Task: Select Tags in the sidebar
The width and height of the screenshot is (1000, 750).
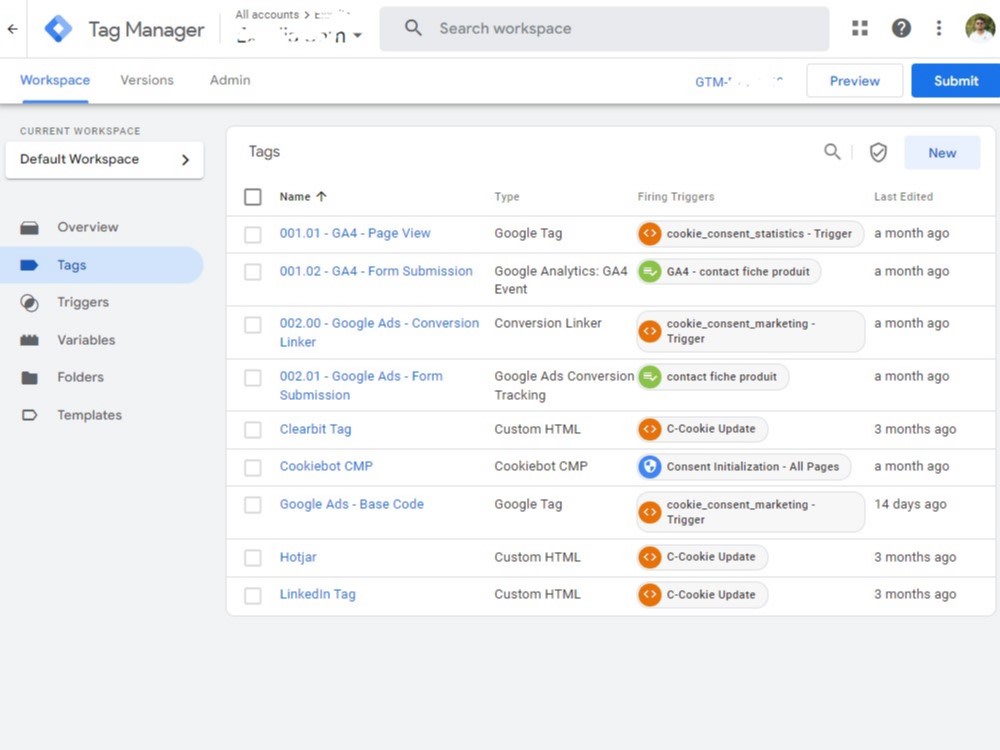Action: (x=101, y=265)
